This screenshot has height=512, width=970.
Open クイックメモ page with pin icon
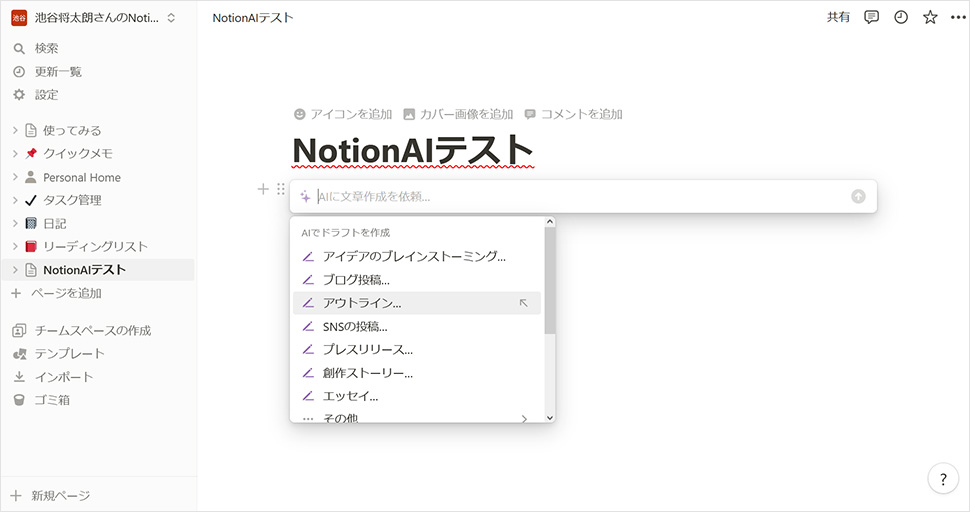click(x=77, y=153)
